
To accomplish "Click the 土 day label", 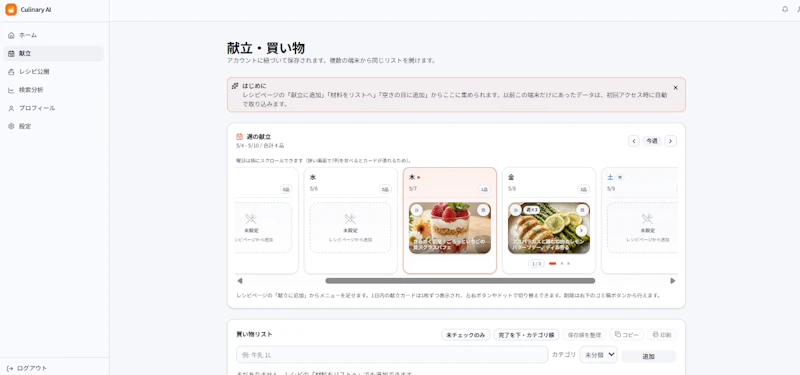I will [610, 177].
